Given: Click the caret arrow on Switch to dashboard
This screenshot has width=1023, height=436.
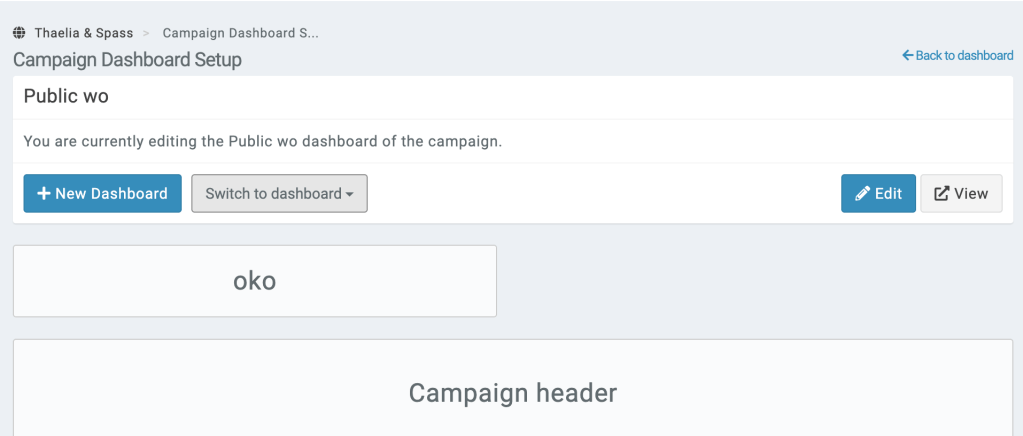Looking at the screenshot, I should [x=350, y=195].
